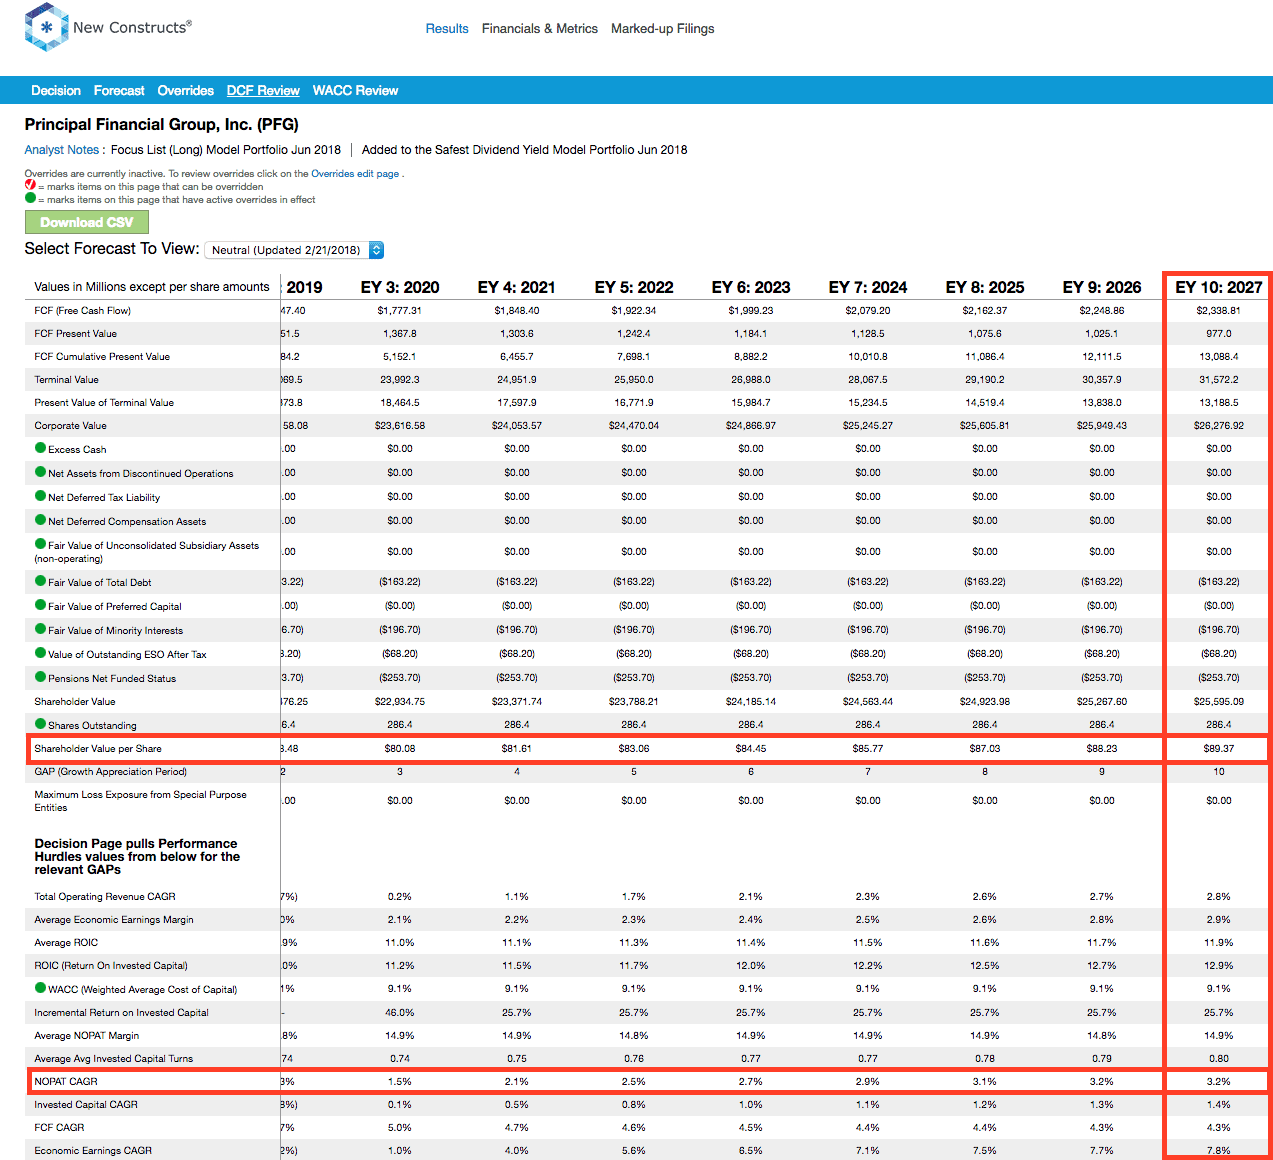Click the Corporate Value row label

tap(70, 425)
